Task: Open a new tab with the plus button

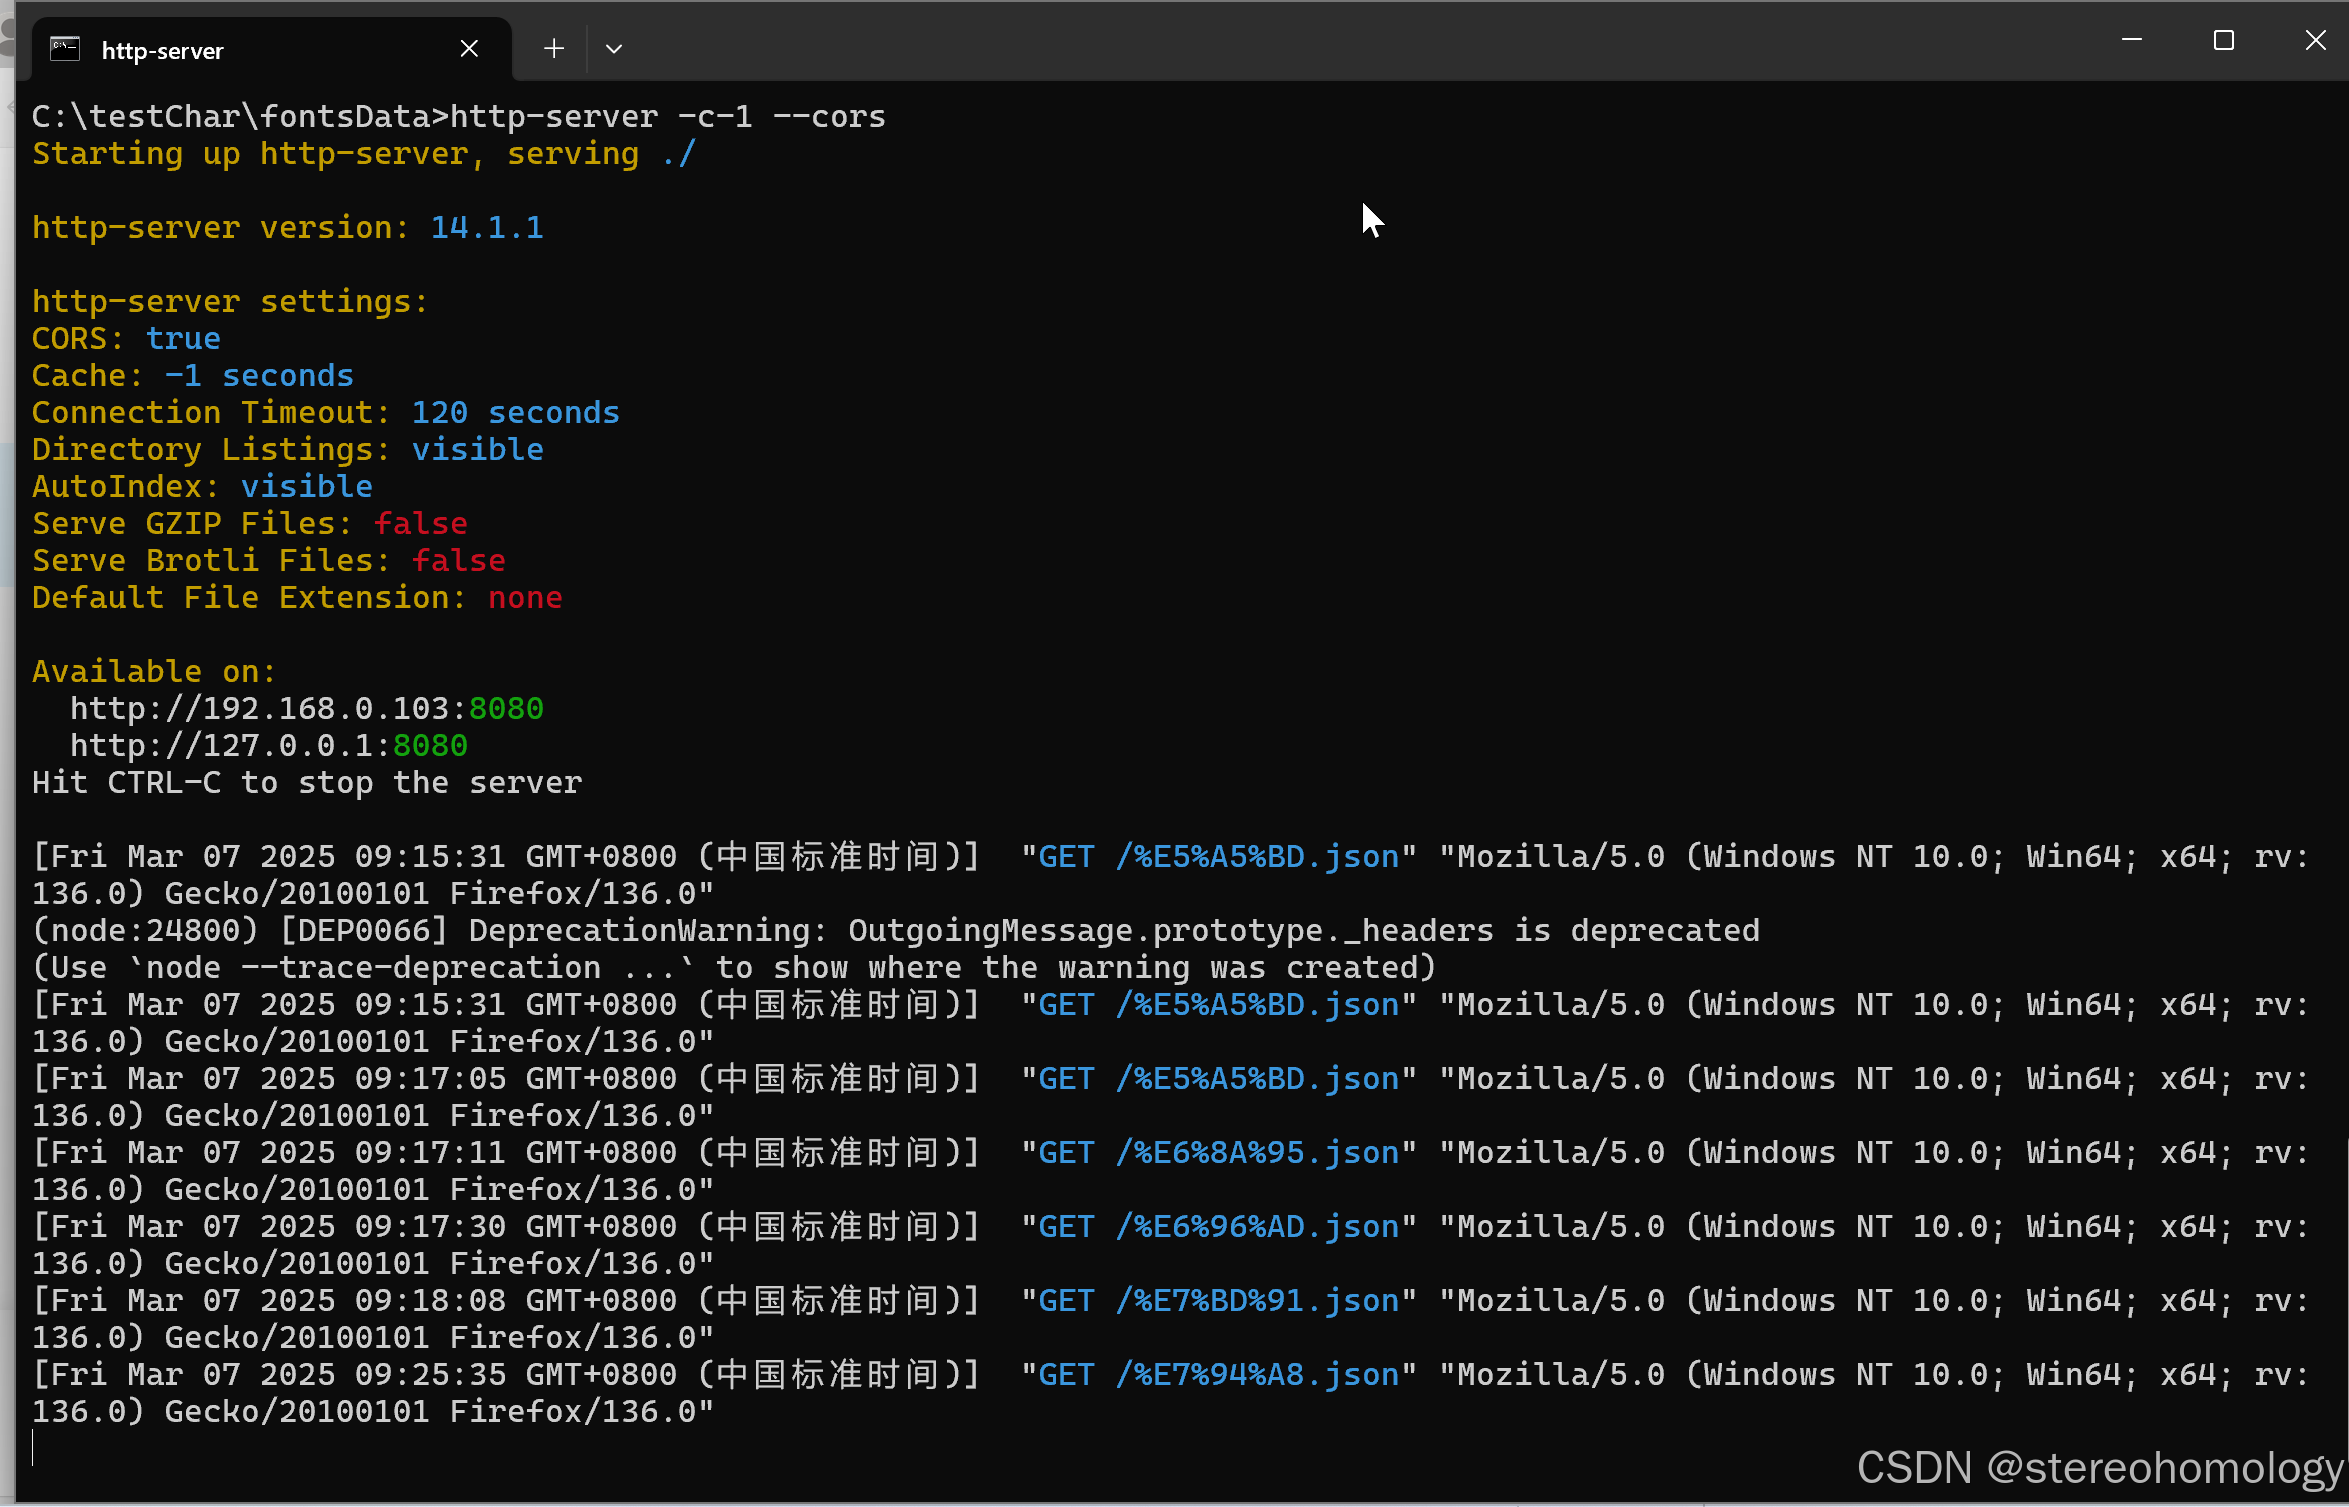Action: tap(554, 49)
